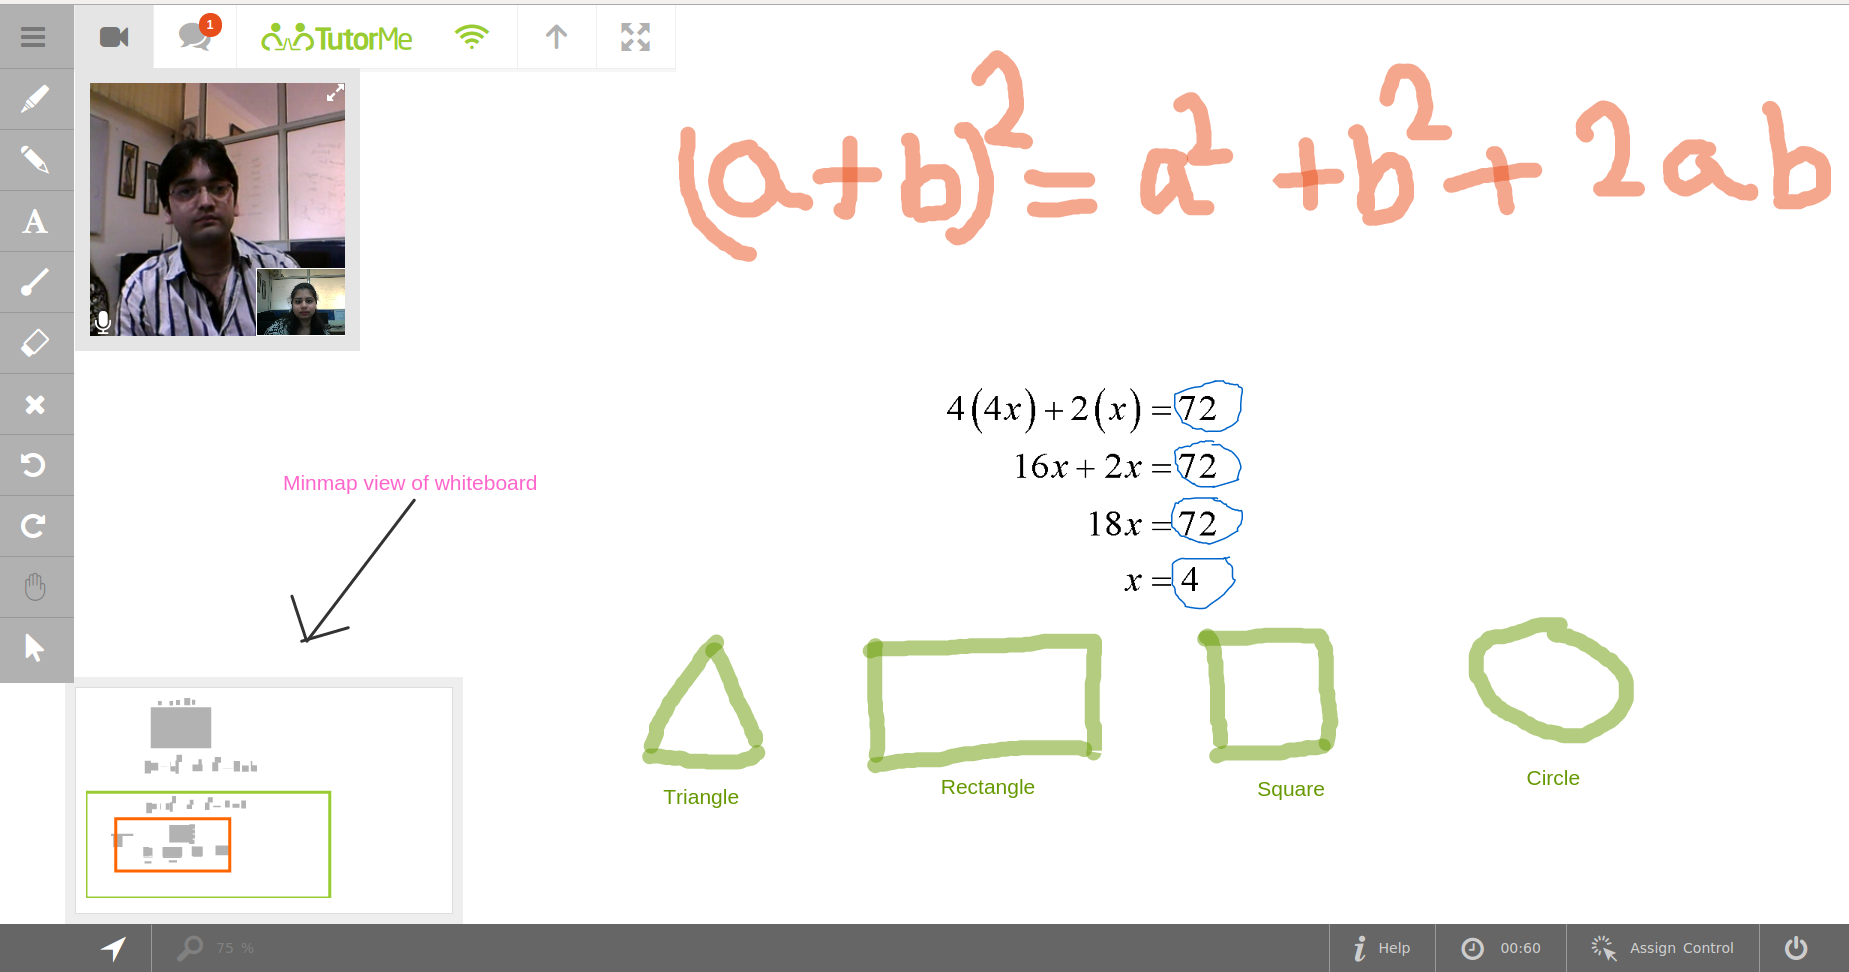Click the orange viewport on minimap
This screenshot has height=972, width=1849.
(173, 845)
